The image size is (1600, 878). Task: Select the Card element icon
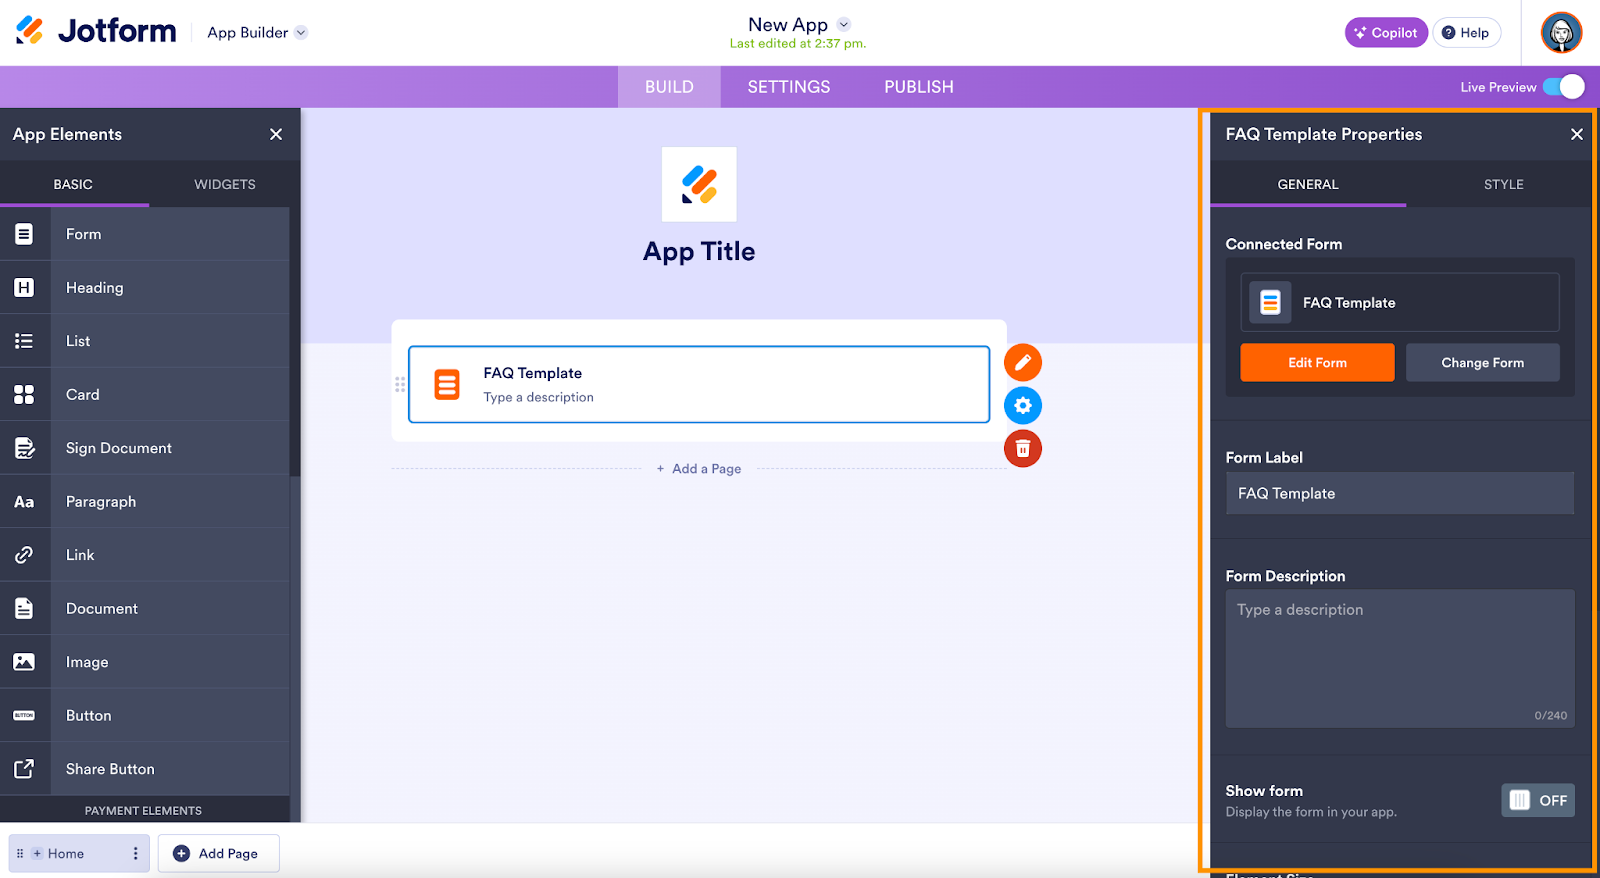[24, 395]
